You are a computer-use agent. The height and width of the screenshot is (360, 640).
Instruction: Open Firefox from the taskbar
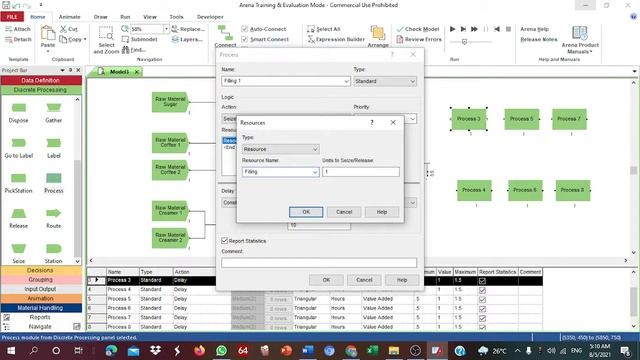200,350
